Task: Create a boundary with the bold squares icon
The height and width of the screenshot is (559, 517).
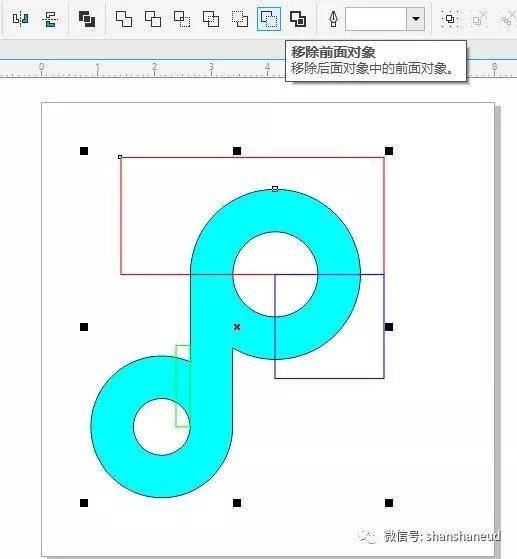Action: point(298,19)
